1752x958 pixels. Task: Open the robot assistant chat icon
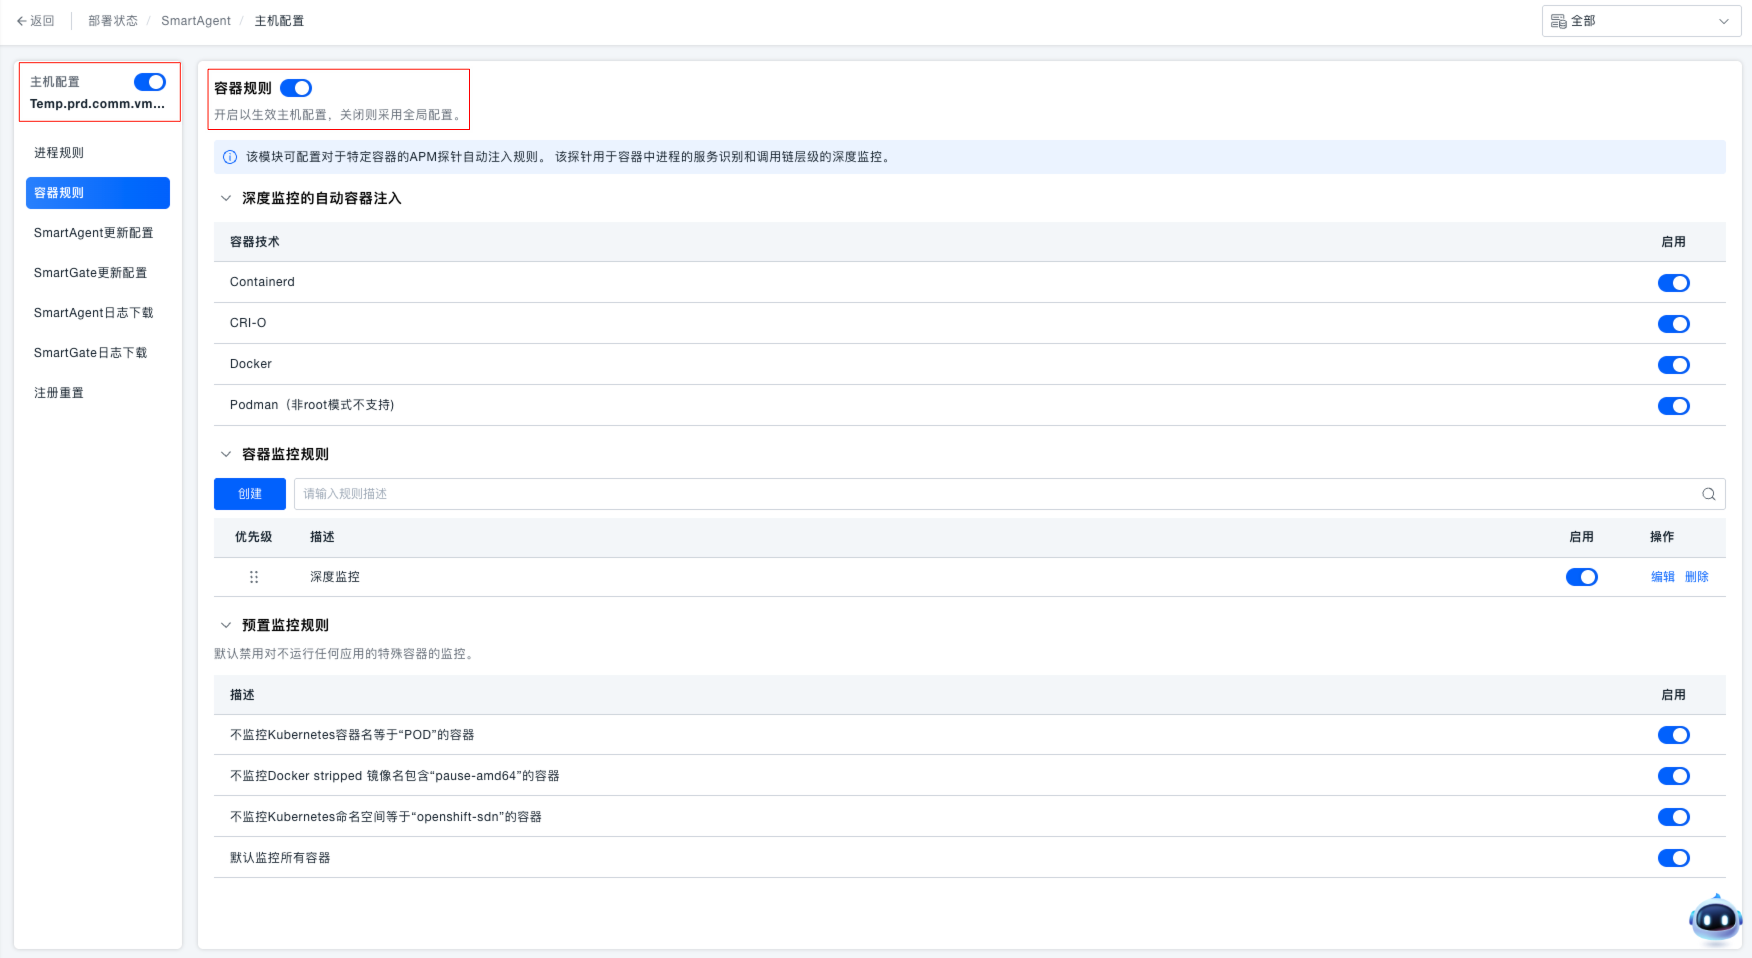click(x=1715, y=918)
